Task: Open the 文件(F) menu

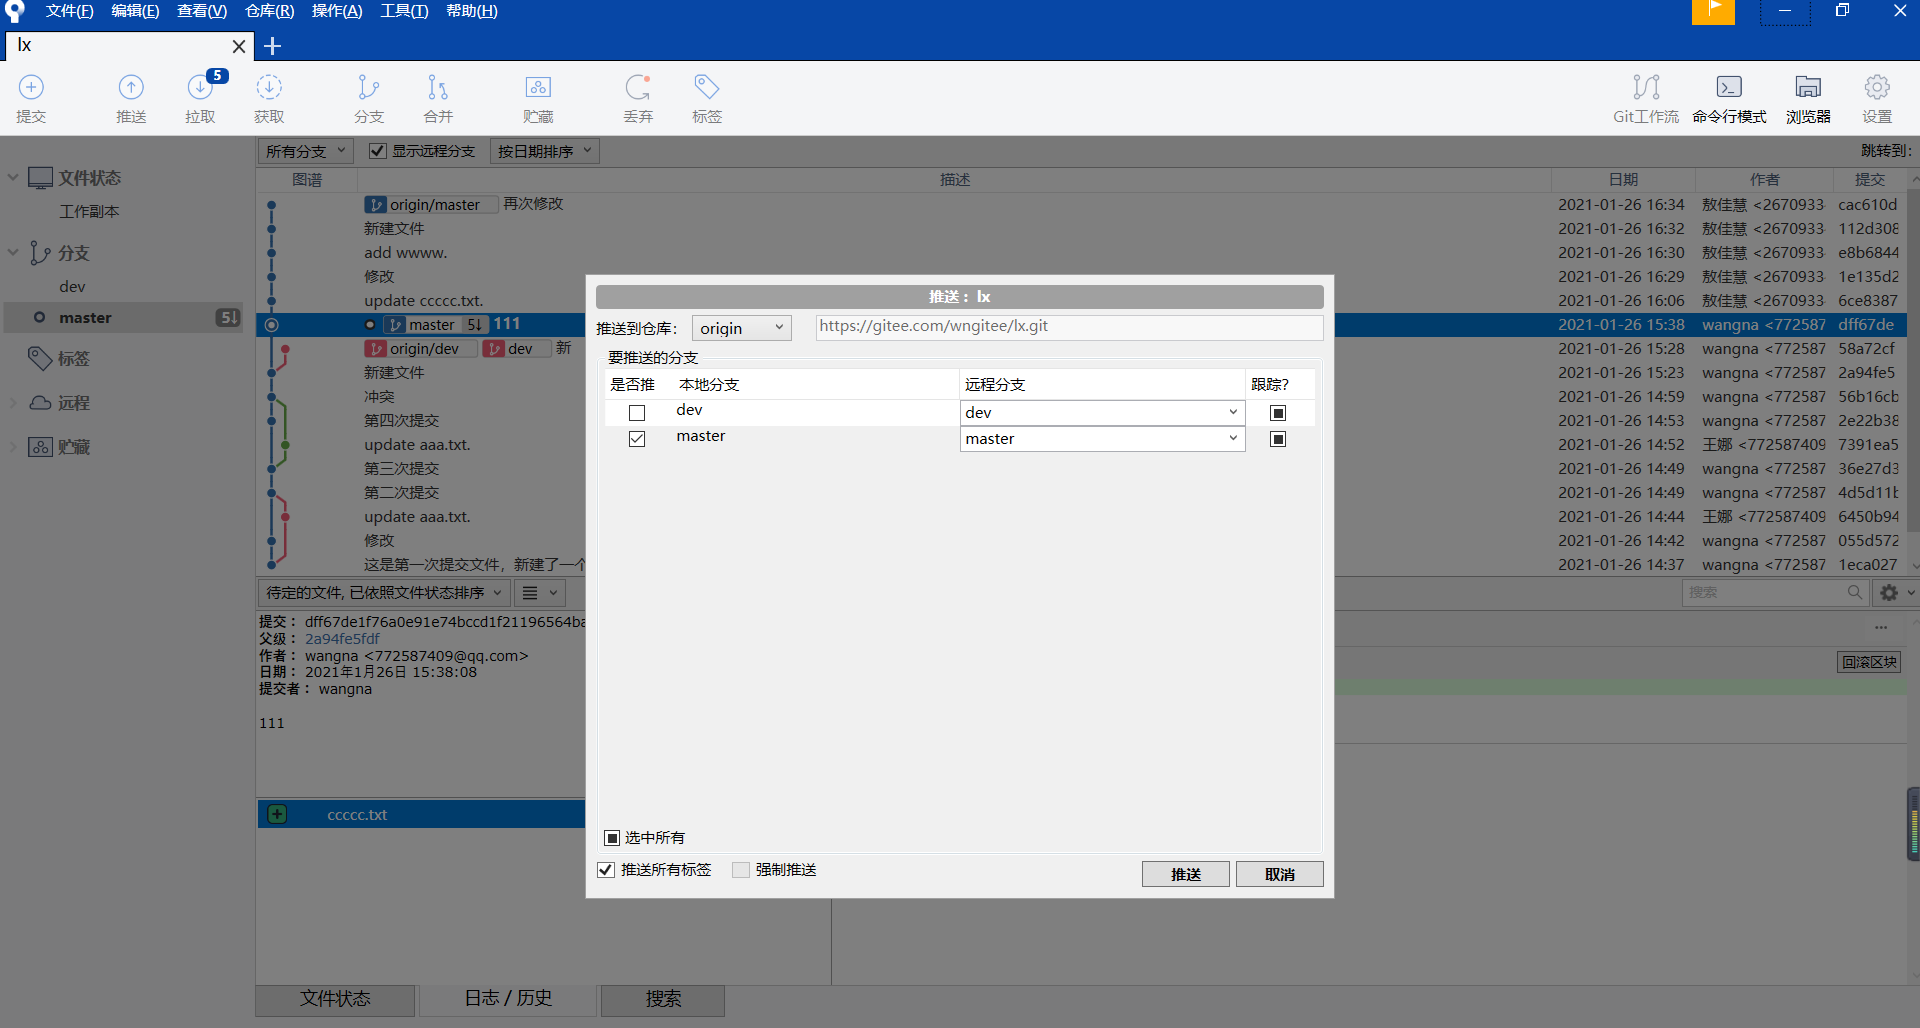Action: point(69,11)
